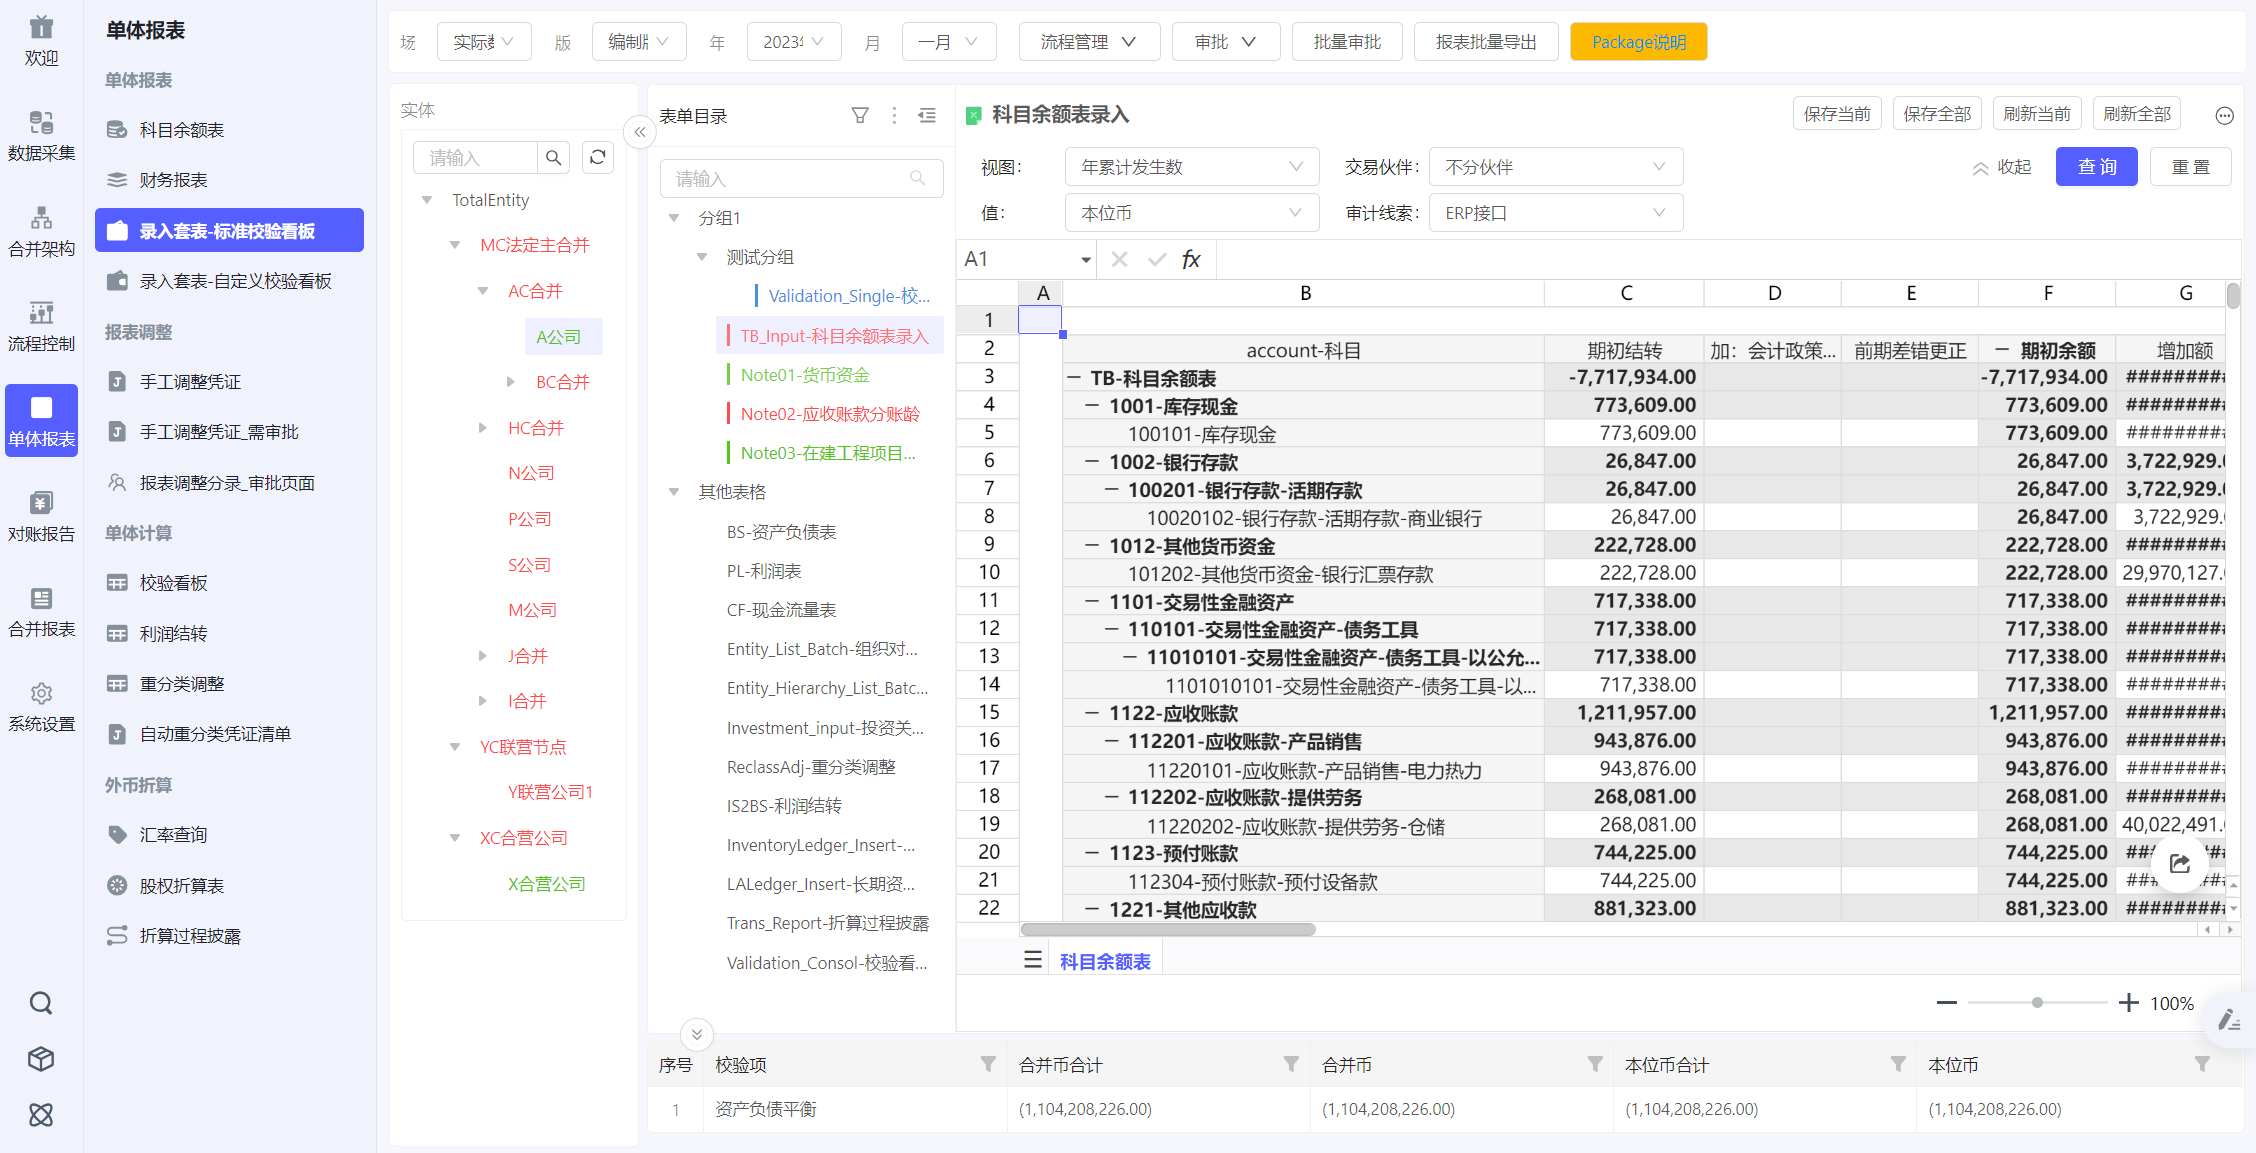Click the collapse list icon in 表单目录
The width and height of the screenshot is (2256, 1153).
point(927,116)
